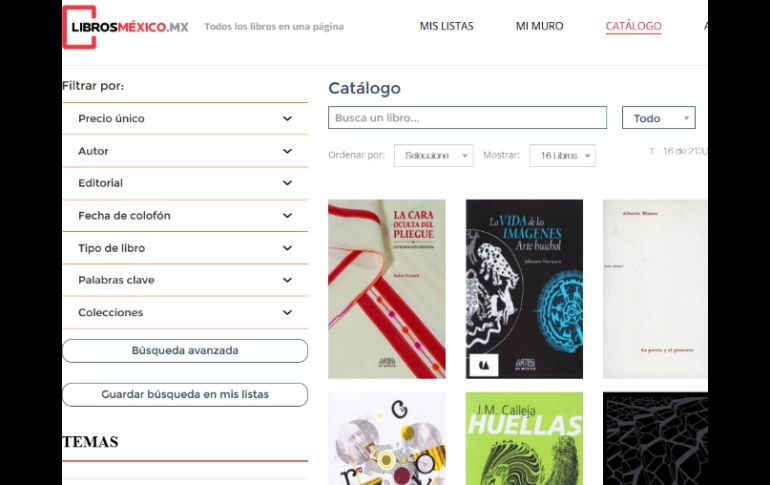Image resolution: width=770 pixels, height=485 pixels.
Task: Expand the Editorial filter chevron
Action: pos(287,183)
